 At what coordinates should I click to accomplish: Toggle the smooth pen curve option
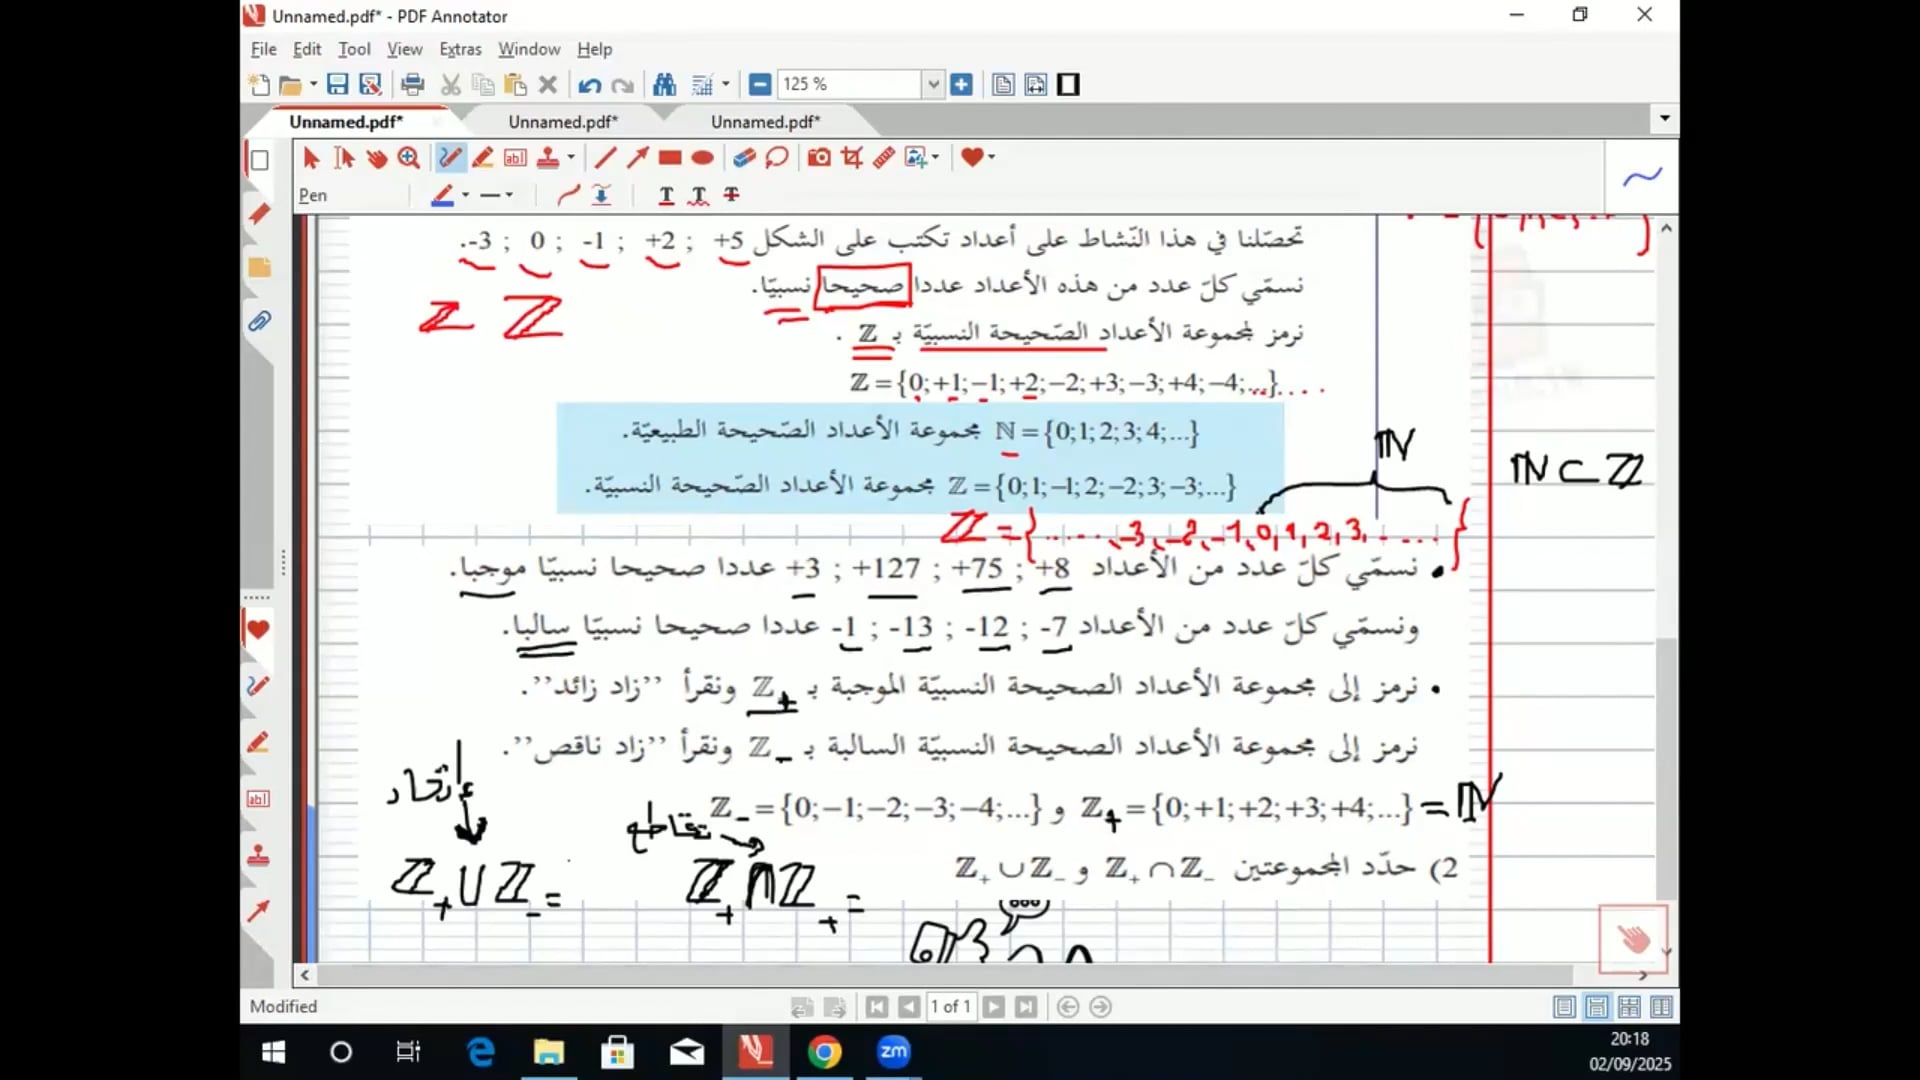coord(568,195)
